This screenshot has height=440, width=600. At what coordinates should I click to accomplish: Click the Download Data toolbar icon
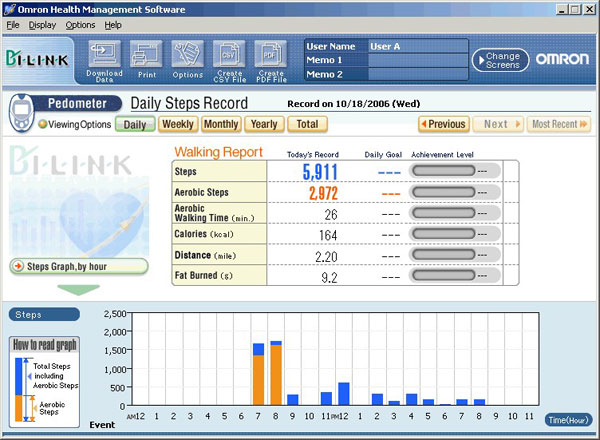pyautogui.click(x=104, y=61)
